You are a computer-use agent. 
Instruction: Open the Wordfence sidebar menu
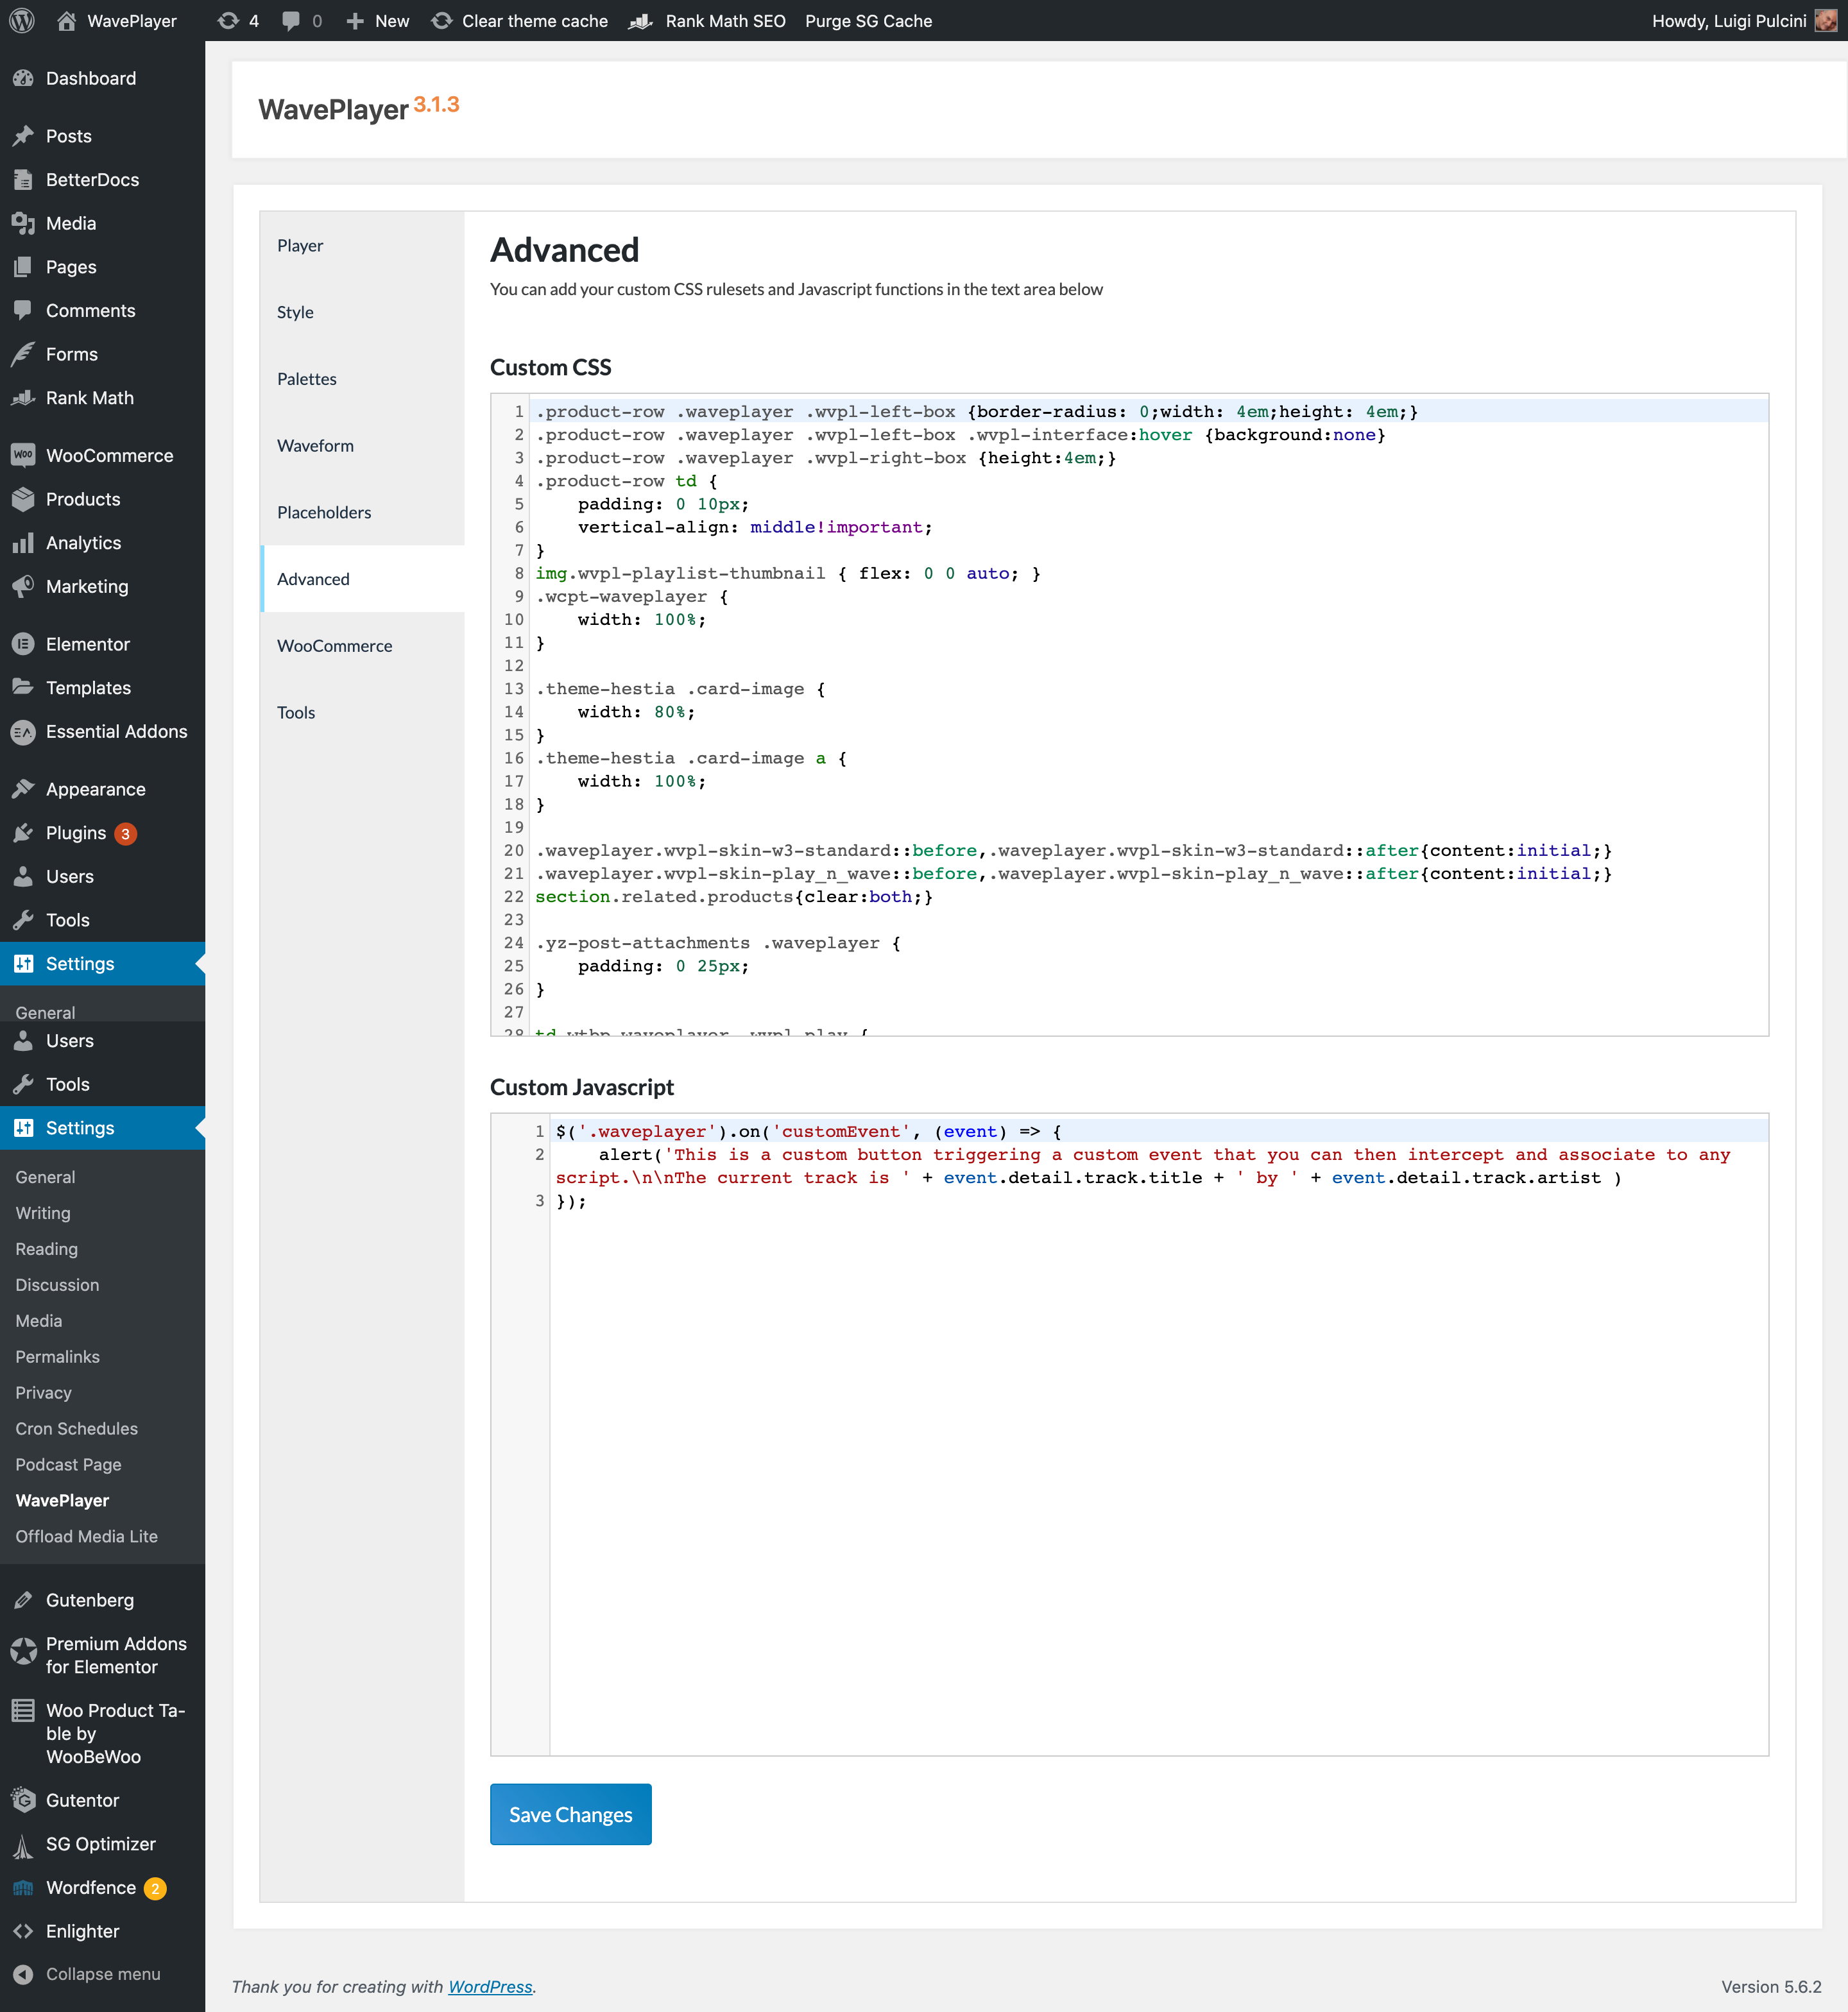(x=91, y=1887)
